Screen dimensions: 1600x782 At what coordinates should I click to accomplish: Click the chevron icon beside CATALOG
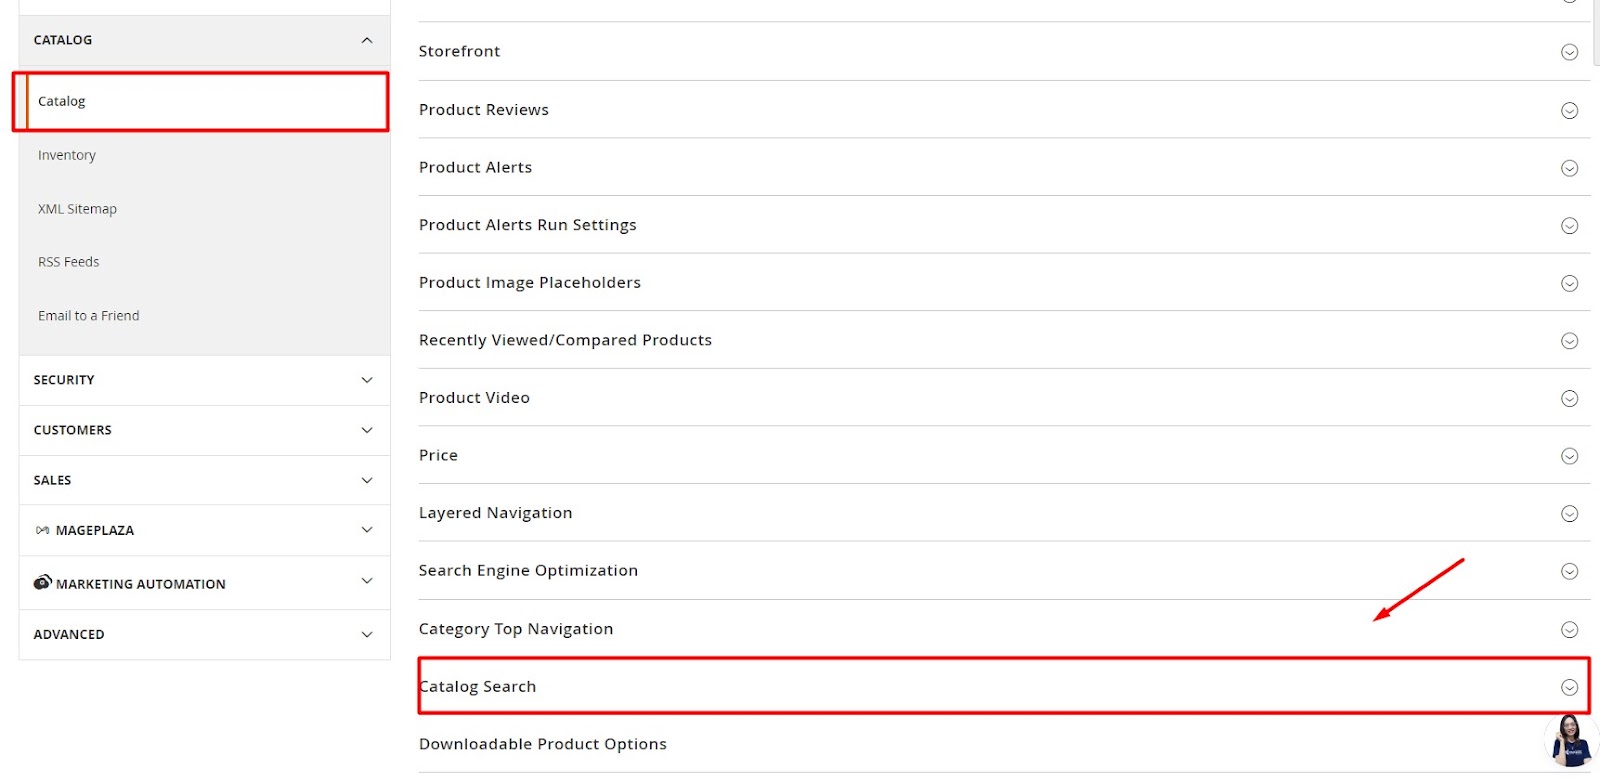coord(367,40)
